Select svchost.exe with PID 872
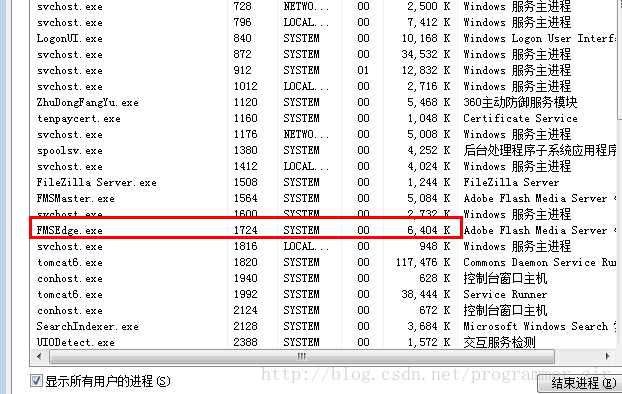Viewport: 622px width, 394px height. [x=69, y=55]
